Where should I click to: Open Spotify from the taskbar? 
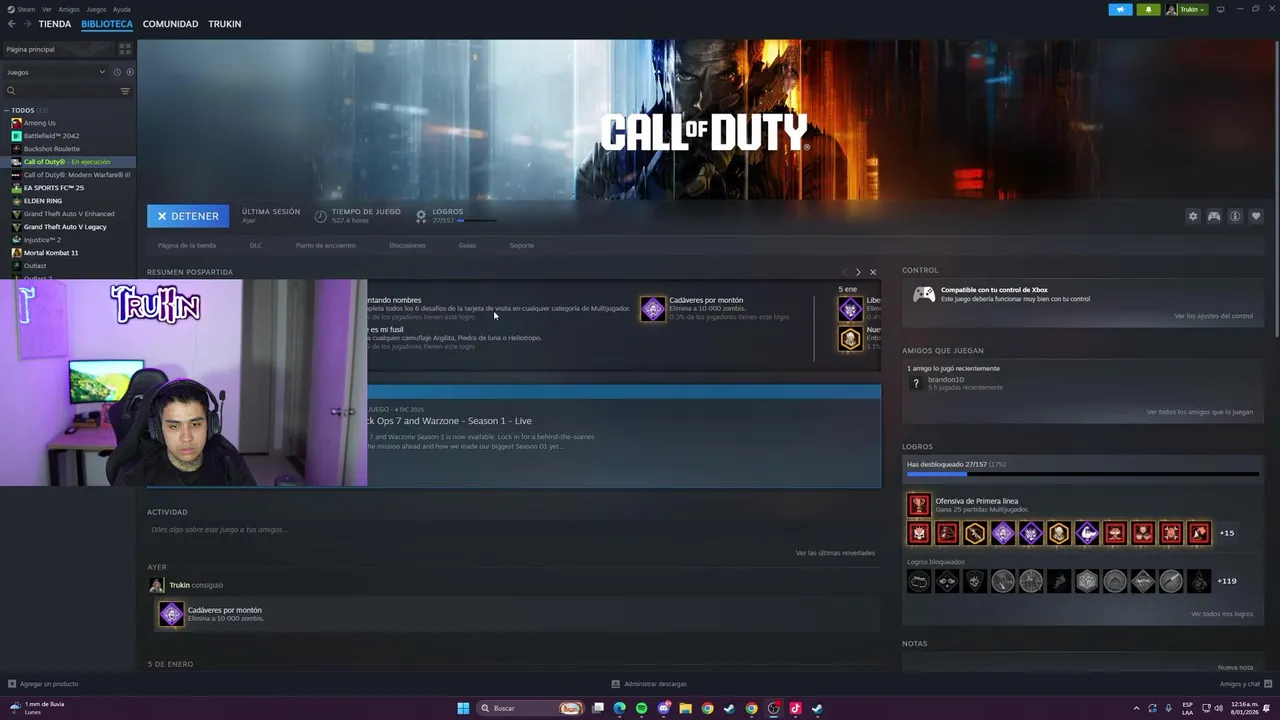[x=641, y=708]
